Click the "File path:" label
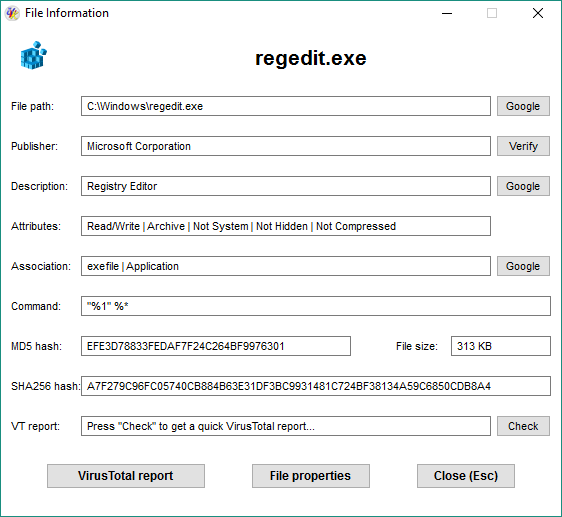562x517 pixels. [x=32, y=106]
